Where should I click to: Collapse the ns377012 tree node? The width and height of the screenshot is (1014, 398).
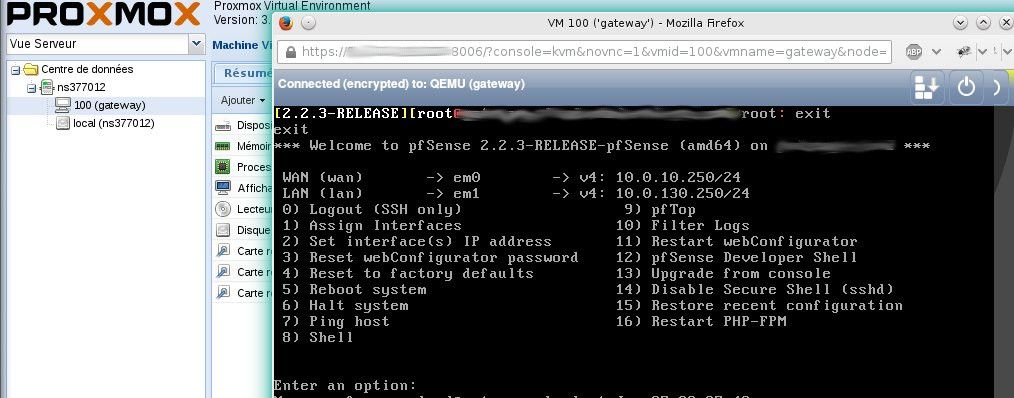(x=32, y=88)
